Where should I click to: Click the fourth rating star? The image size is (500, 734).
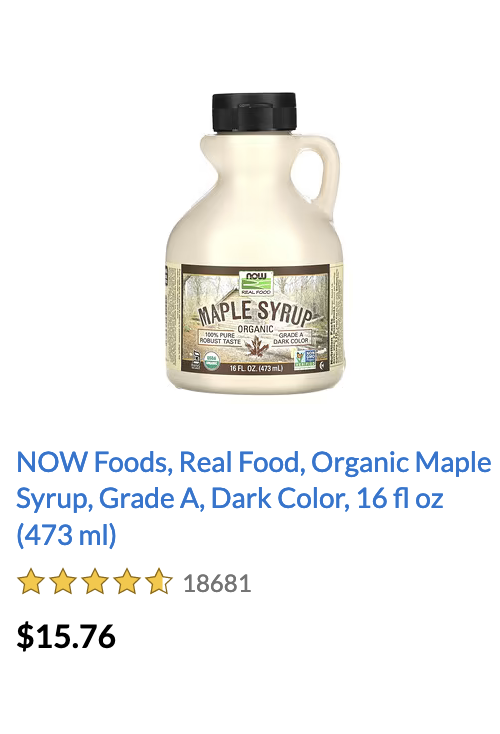(127, 582)
